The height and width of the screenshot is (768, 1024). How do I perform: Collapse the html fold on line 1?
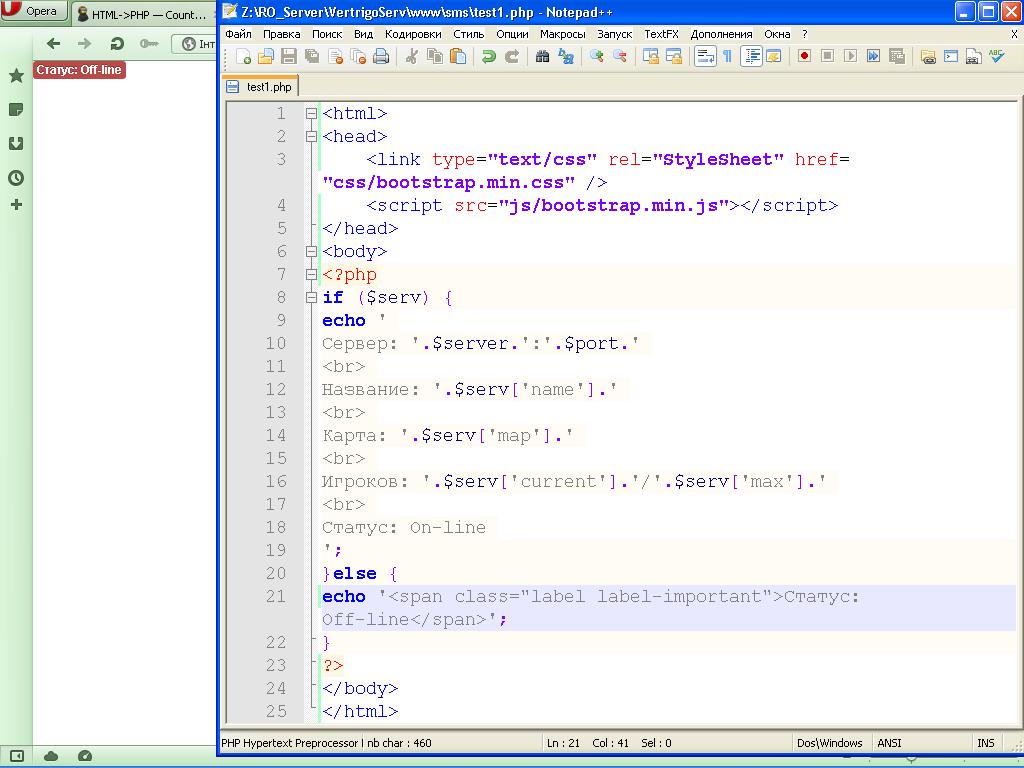[x=312, y=114]
